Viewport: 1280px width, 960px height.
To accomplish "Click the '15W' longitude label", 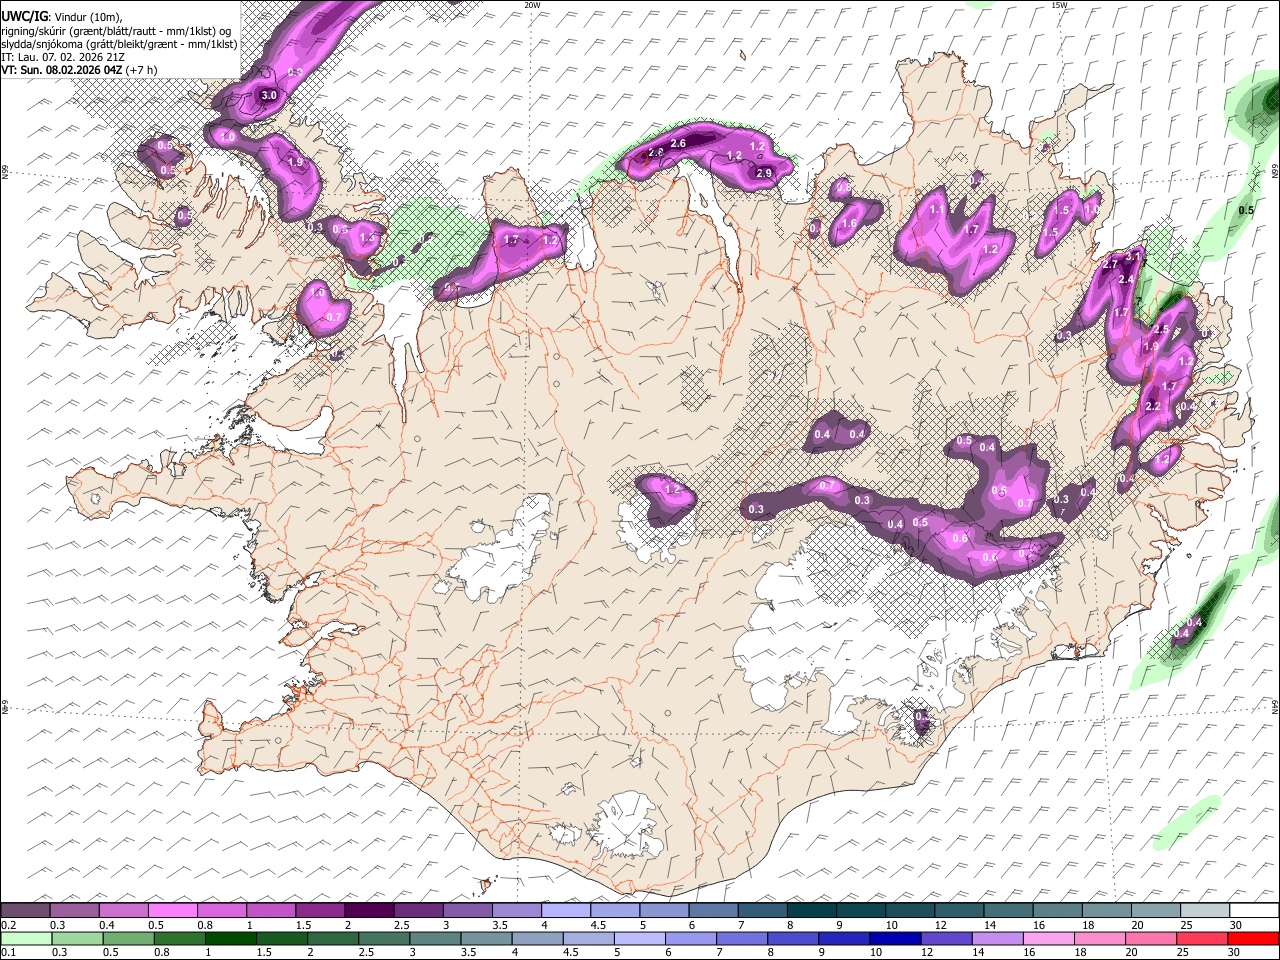I will pos(1058,5).
